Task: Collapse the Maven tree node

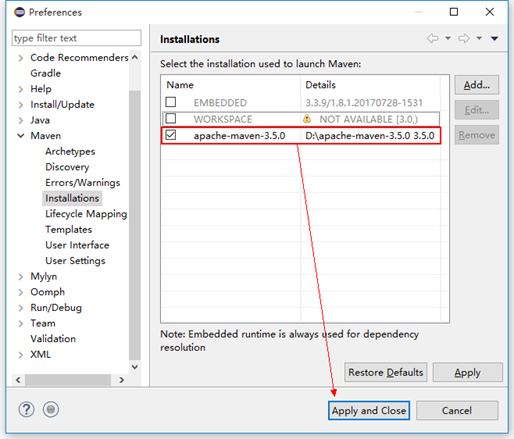Action: 21,136
